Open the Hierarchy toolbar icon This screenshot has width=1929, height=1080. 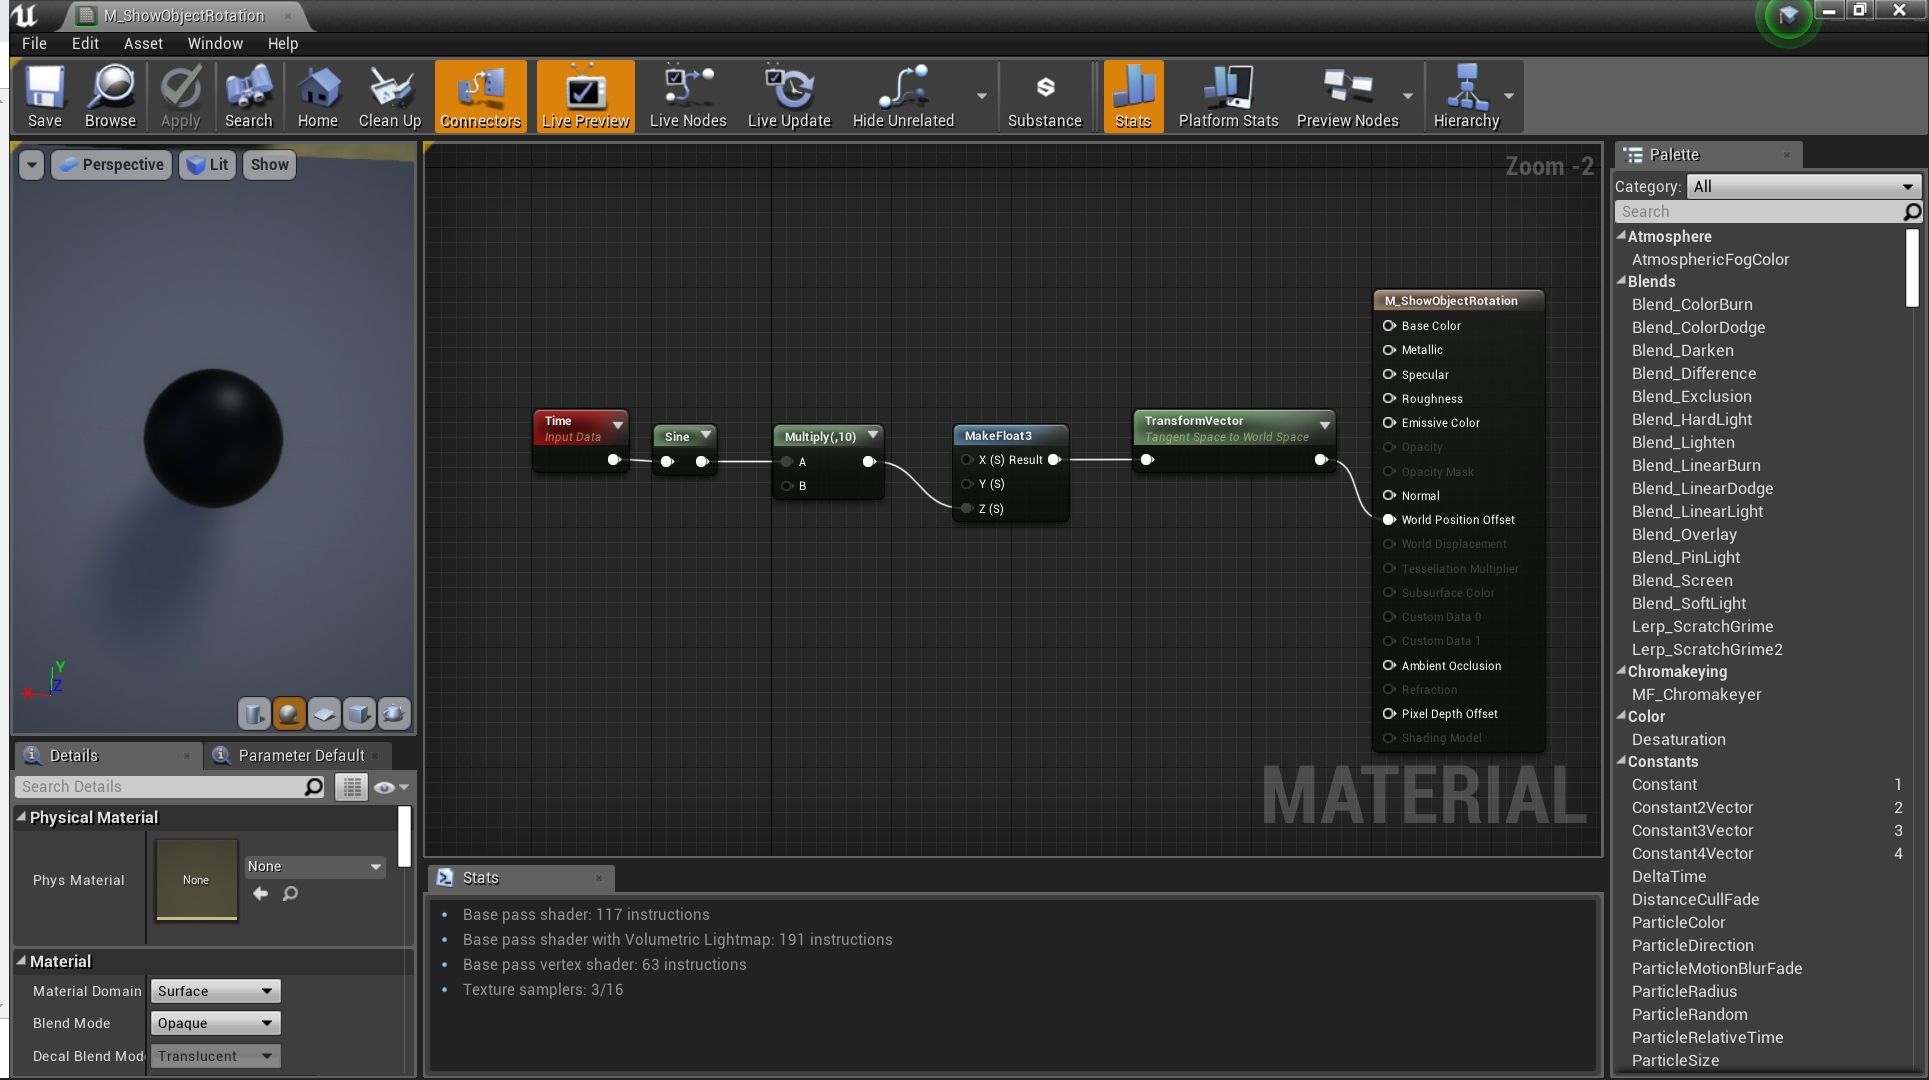1467,95
